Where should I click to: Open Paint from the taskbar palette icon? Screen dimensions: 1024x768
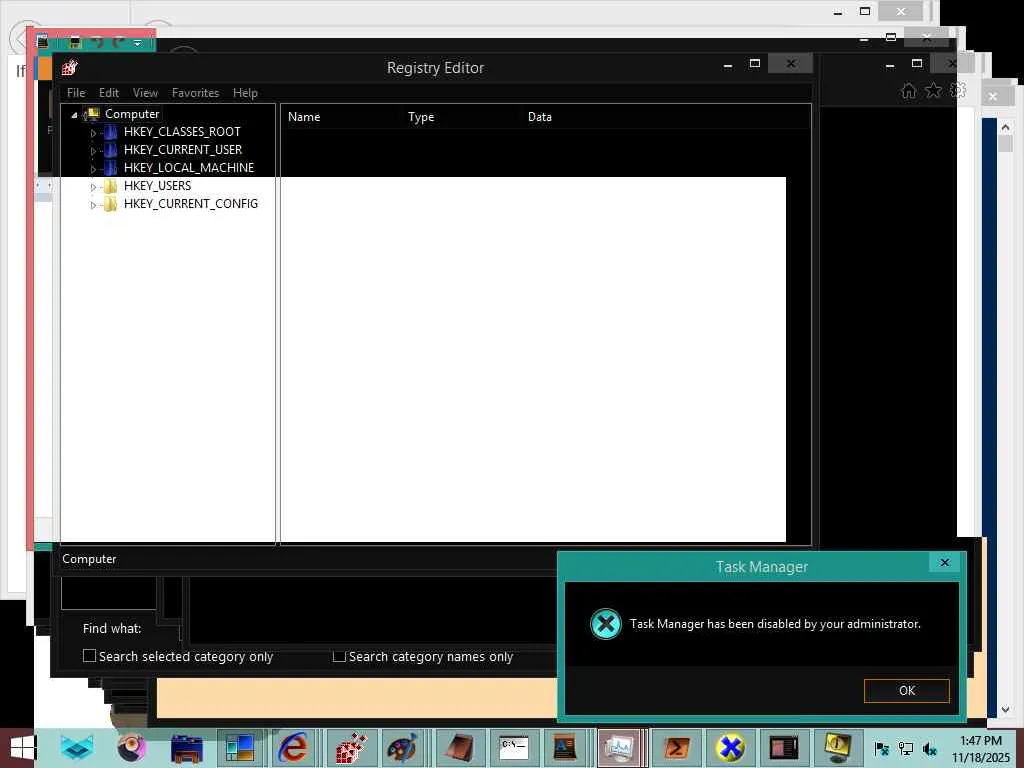402,748
